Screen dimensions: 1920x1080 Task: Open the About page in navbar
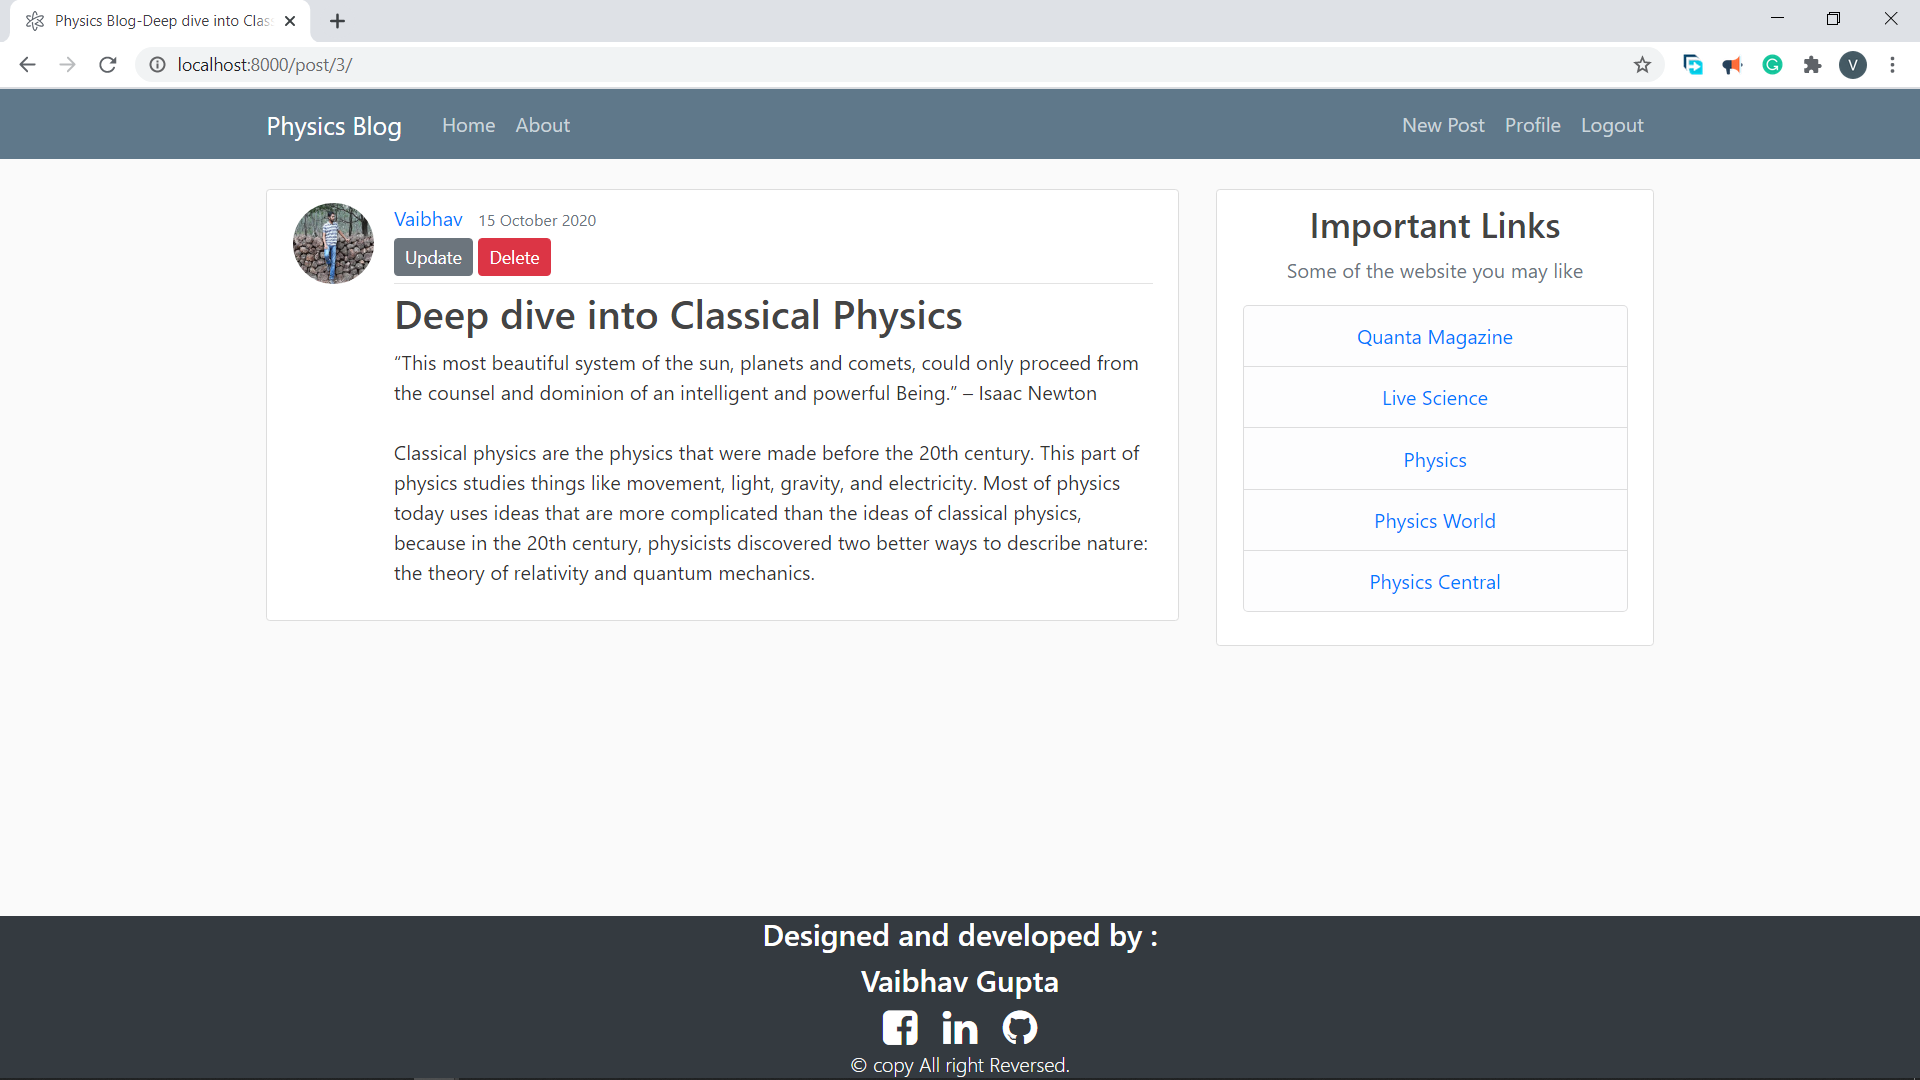[x=542, y=125]
